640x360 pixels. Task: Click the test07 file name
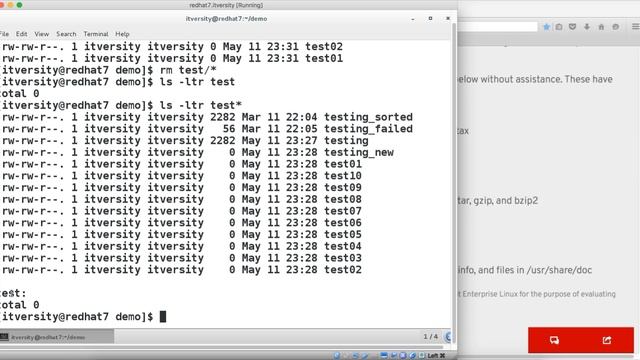click(343, 211)
